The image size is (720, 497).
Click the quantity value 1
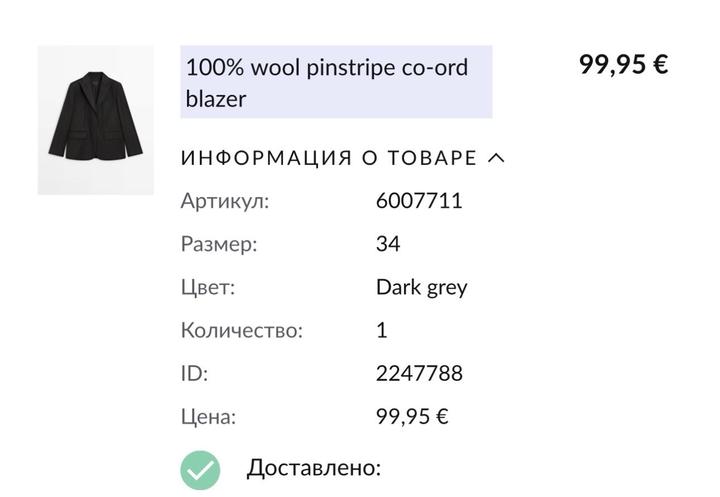click(x=382, y=330)
